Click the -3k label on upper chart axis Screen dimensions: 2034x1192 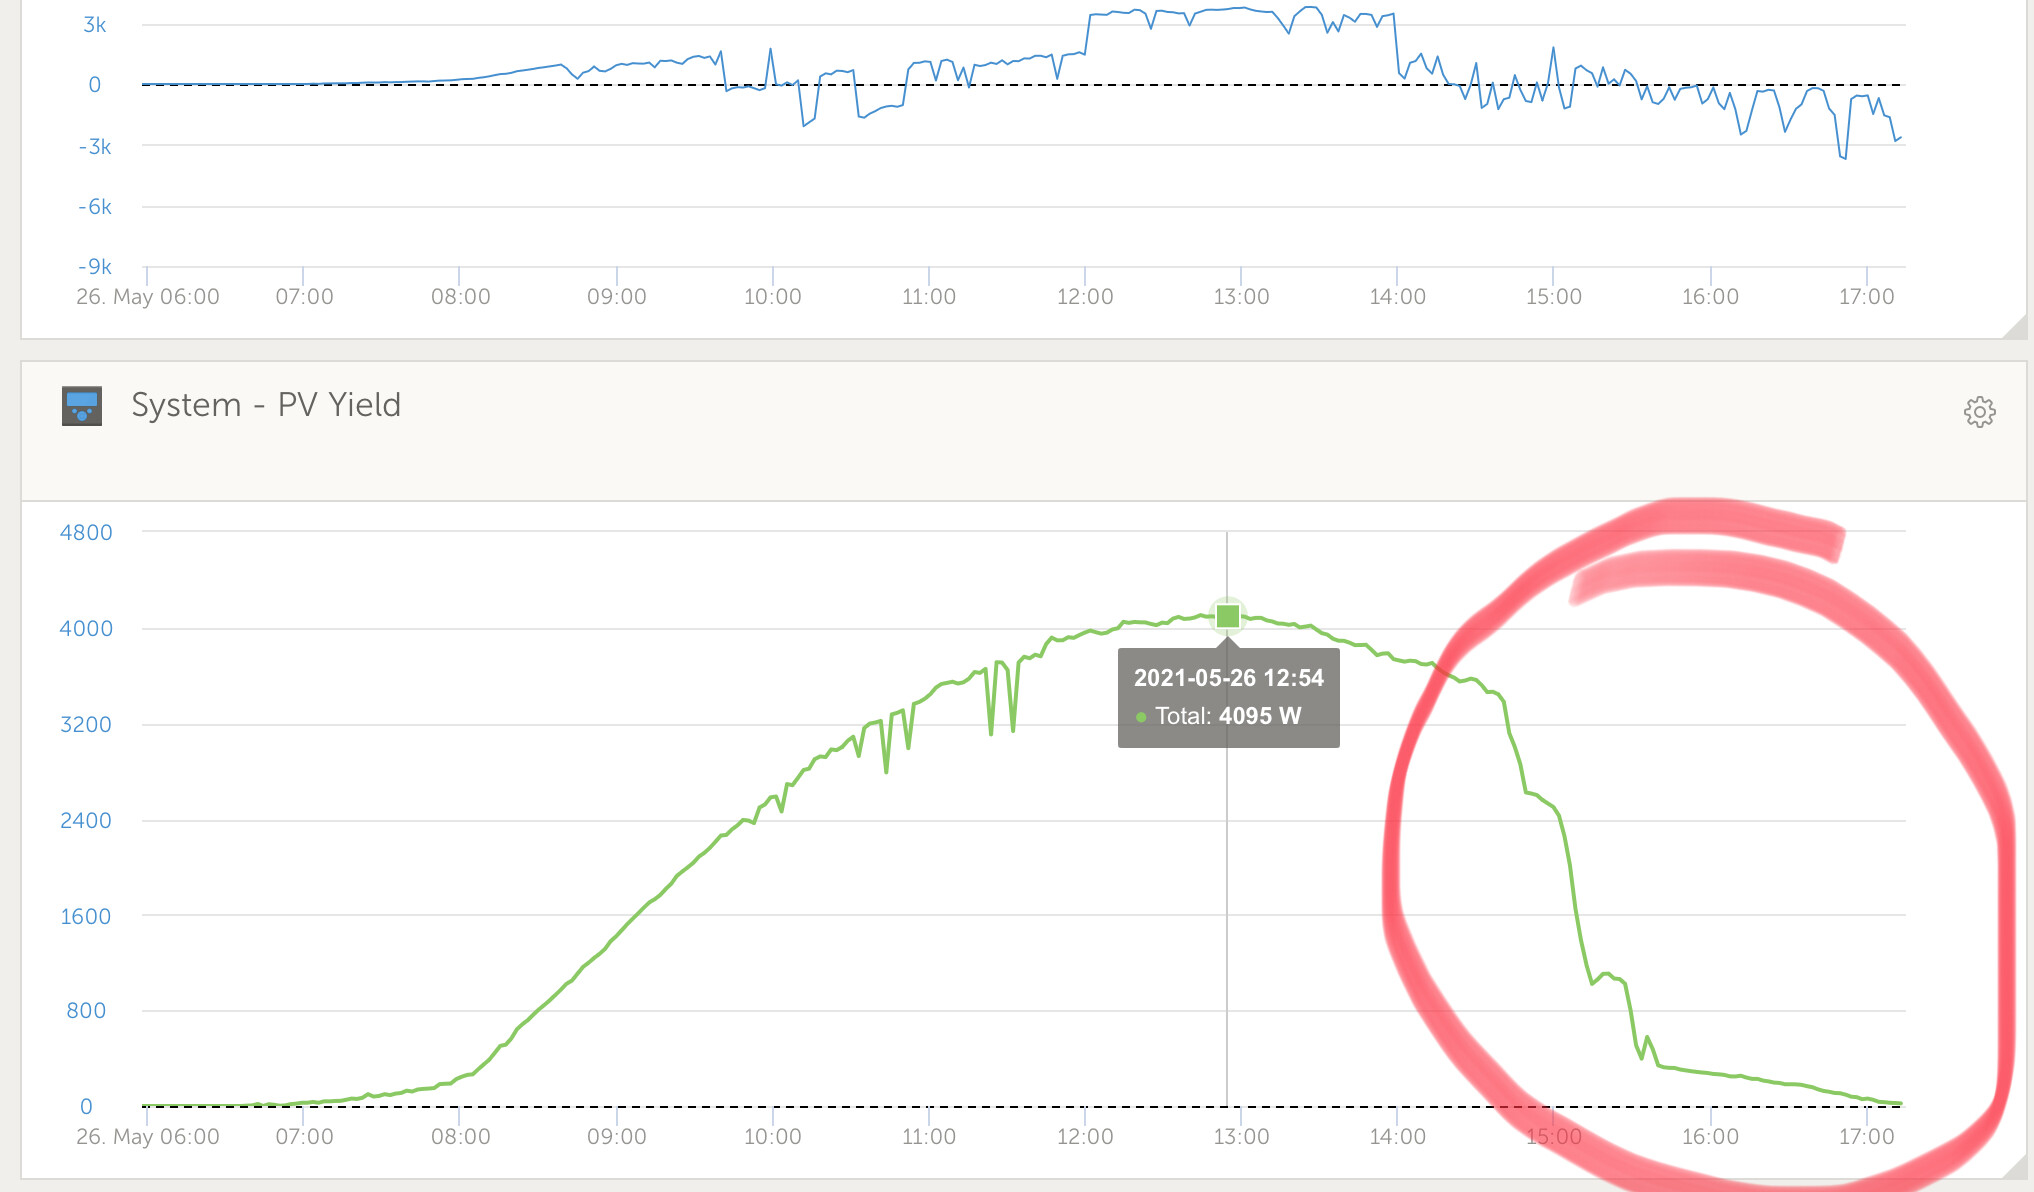tap(95, 147)
